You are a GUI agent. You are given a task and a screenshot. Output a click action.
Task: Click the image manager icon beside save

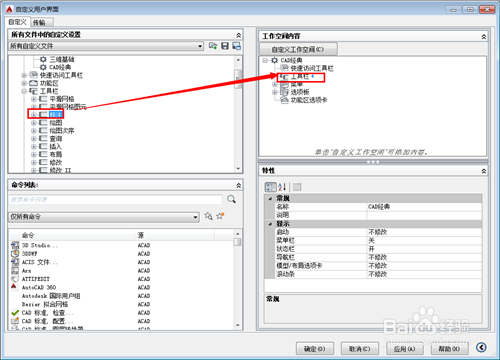click(236, 46)
